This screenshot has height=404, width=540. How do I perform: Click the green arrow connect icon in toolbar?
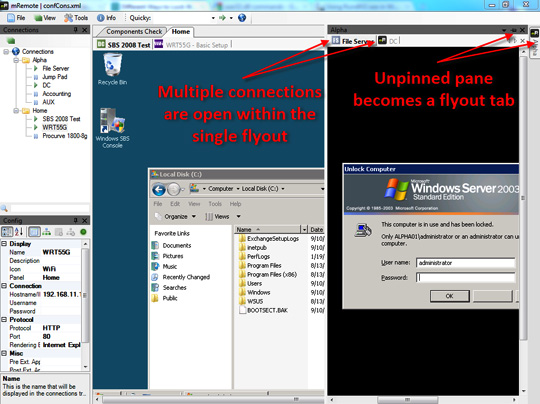point(222,18)
